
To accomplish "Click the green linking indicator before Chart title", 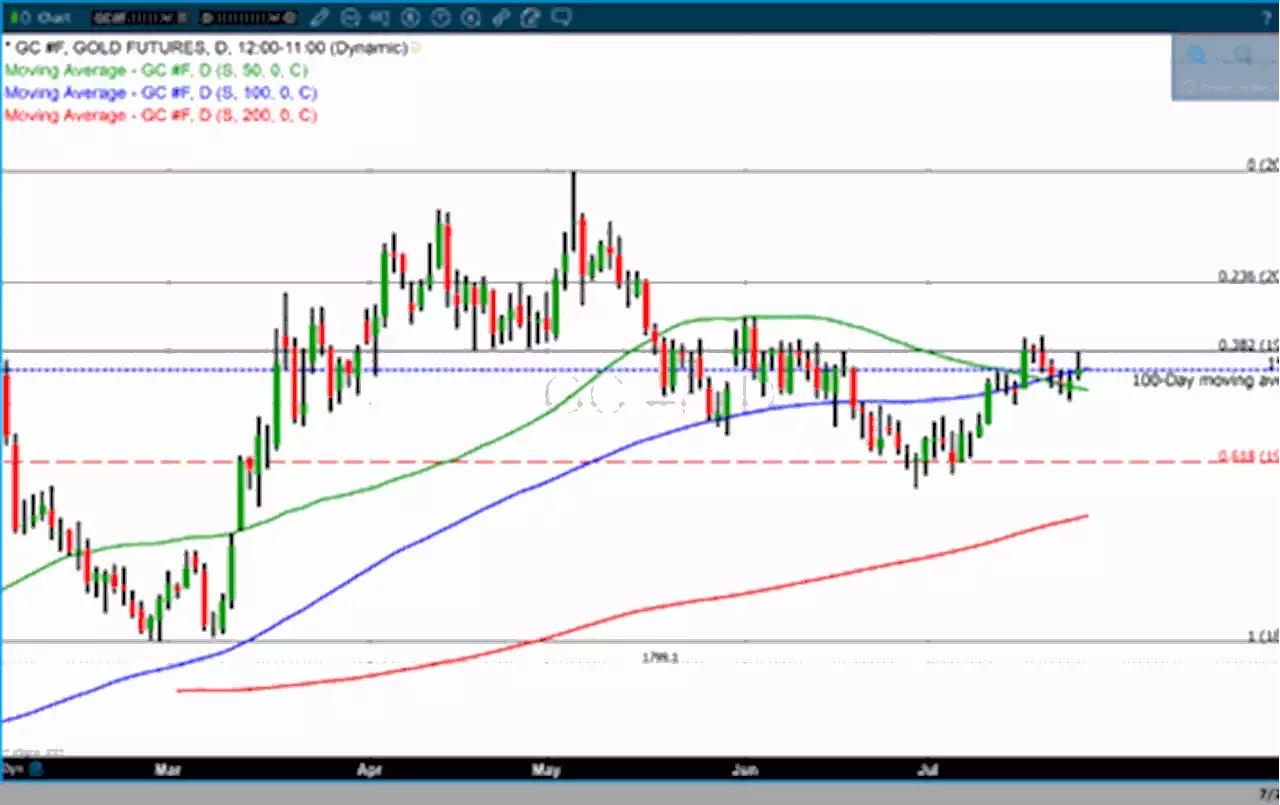I will [x=14, y=17].
